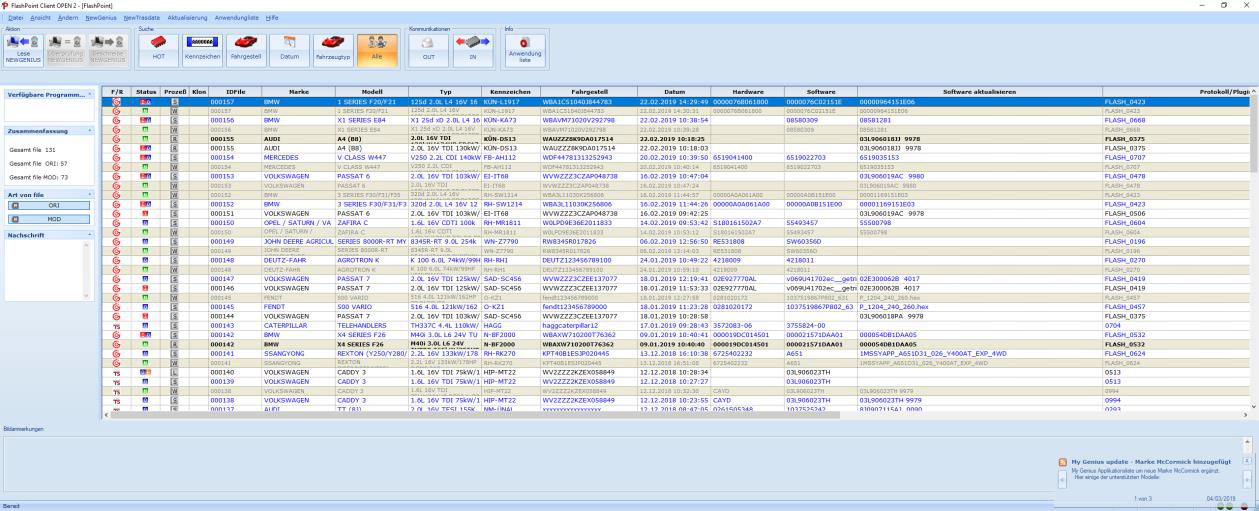Click the OUT communication button

pyautogui.click(x=428, y=48)
